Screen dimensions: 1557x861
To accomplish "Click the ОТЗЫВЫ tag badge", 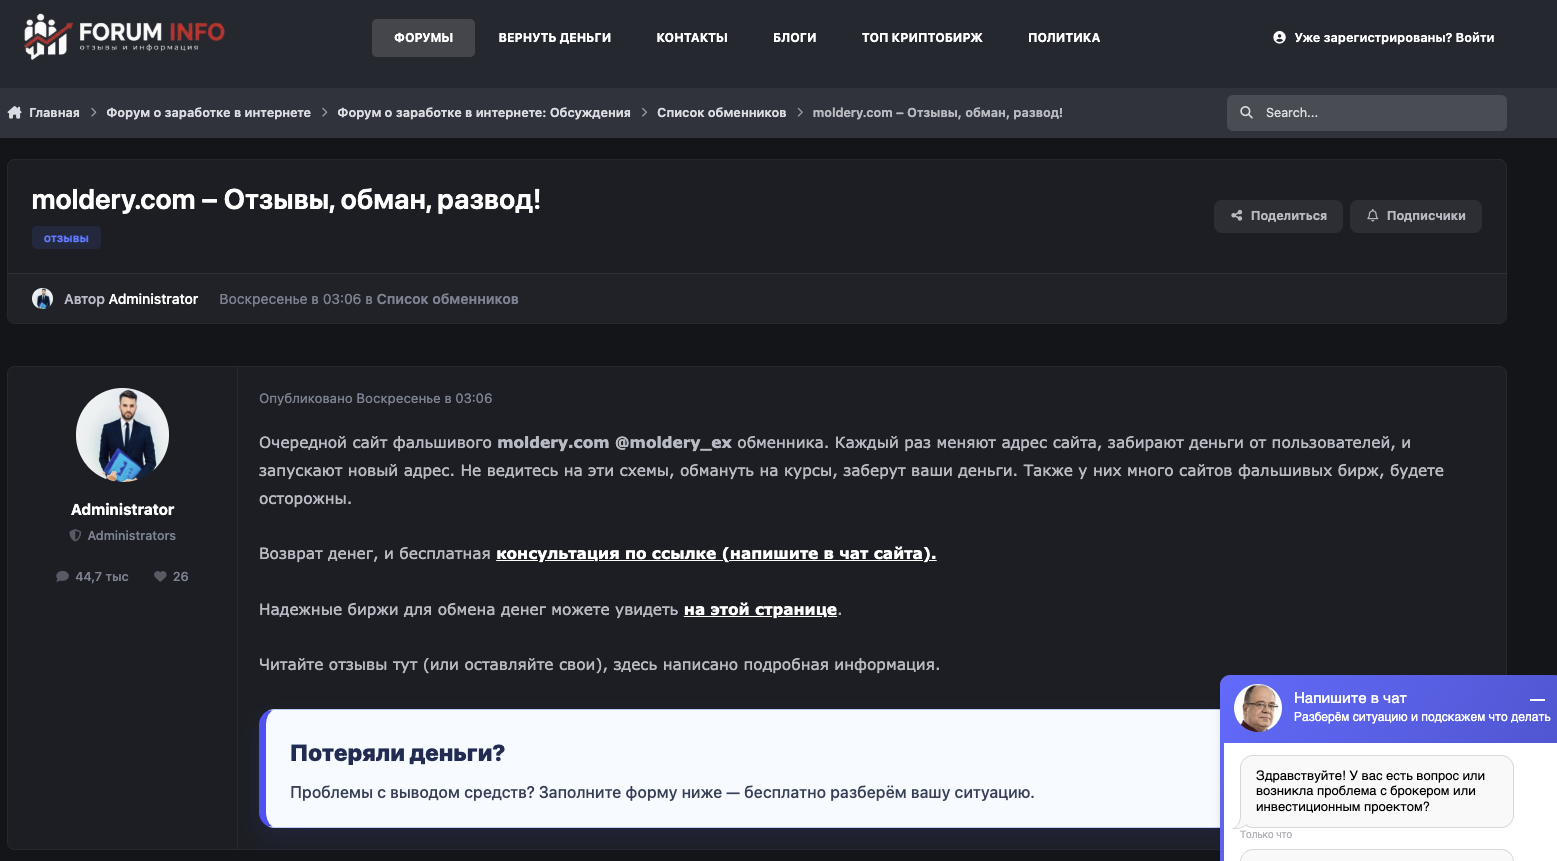I will pyautogui.click(x=66, y=238).
